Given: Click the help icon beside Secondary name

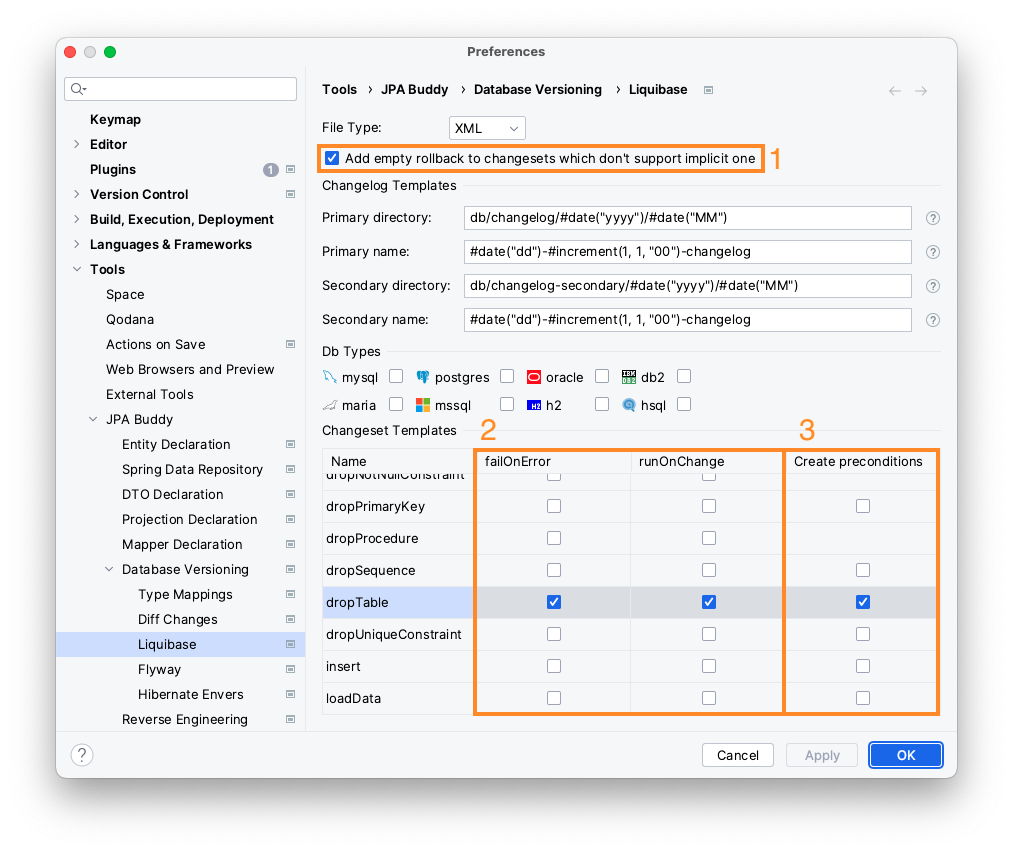Looking at the screenshot, I should click(x=932, y=320).
